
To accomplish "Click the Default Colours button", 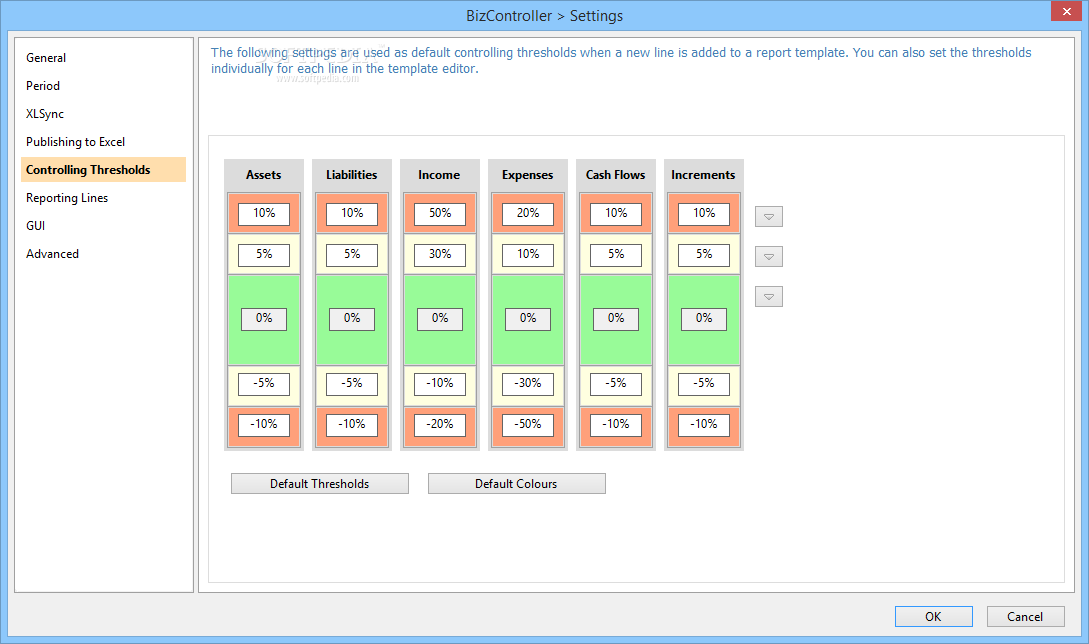I will (x=516, y=484).
